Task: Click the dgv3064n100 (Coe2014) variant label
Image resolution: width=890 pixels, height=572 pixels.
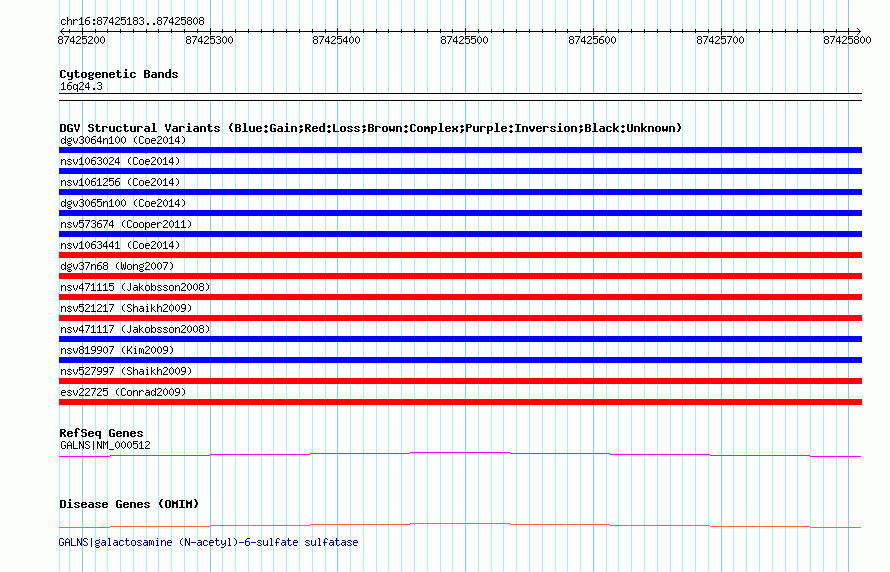Action: 123,140
